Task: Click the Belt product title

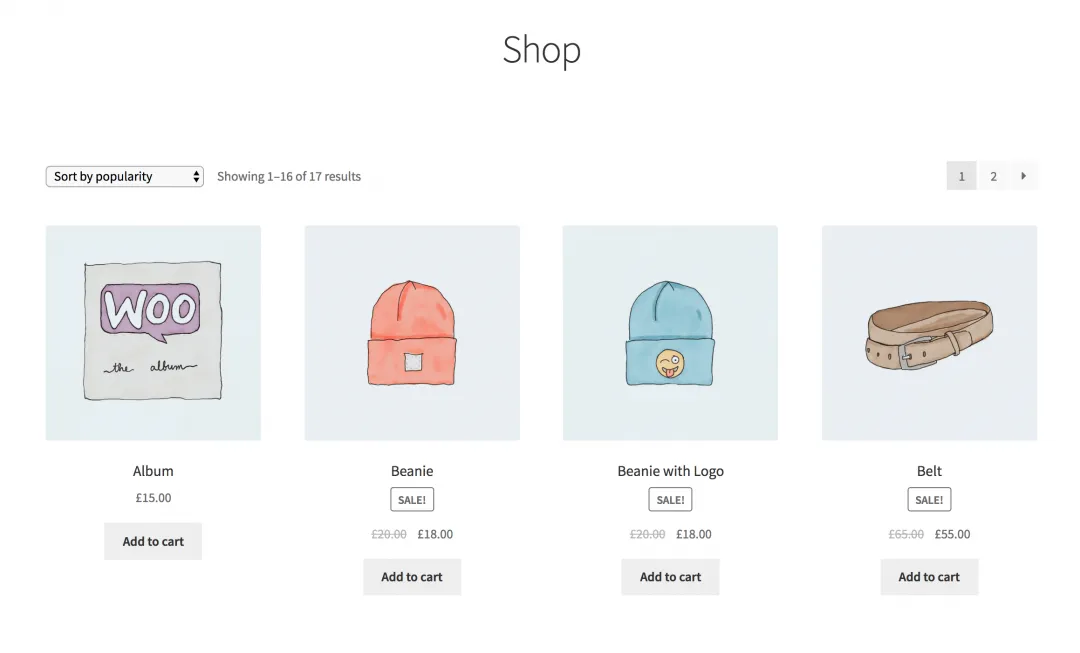Action: (x=929, y=471)
